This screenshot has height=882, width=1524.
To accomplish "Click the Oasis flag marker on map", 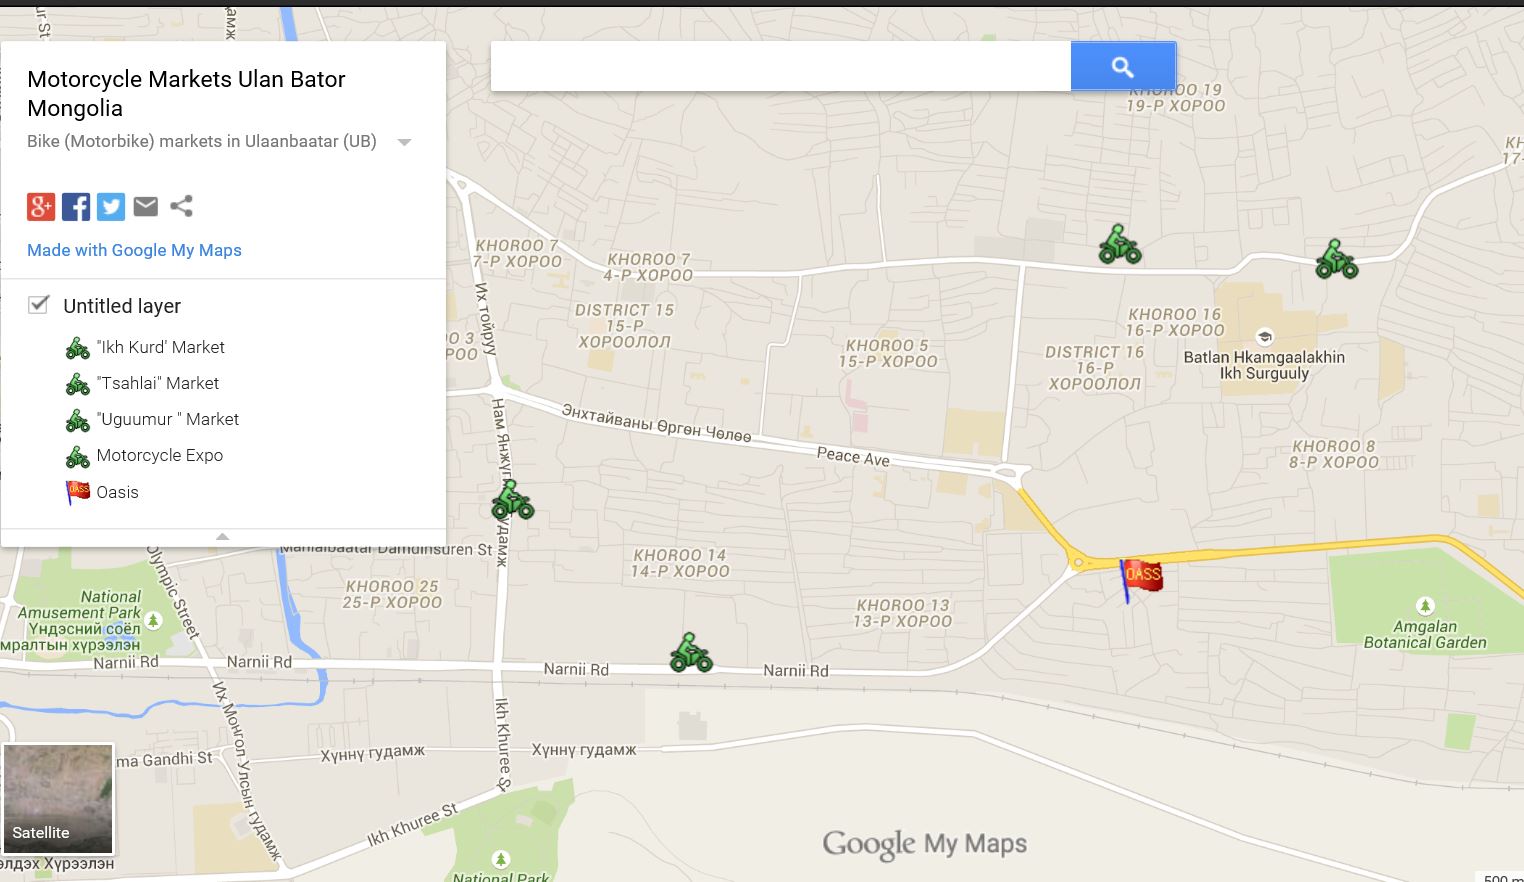I will (x=1140, y=577).
